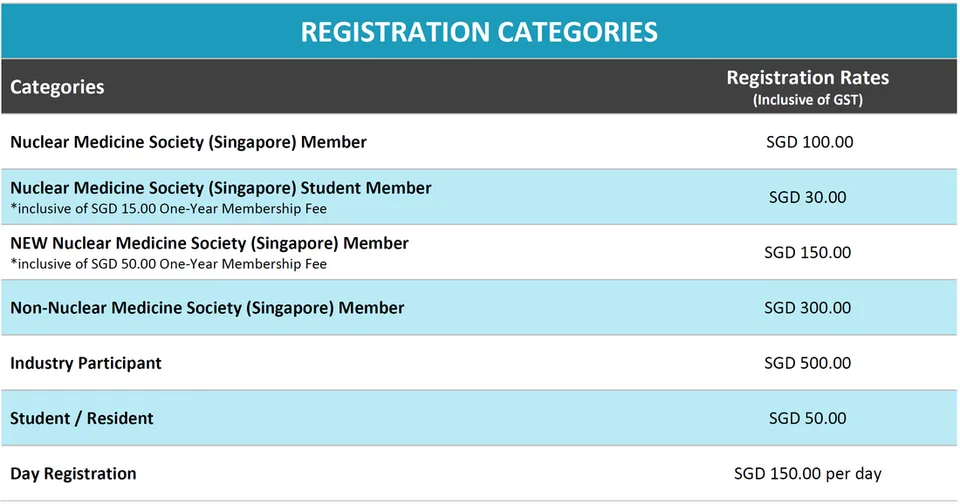Select the Categories column header
960x504 pixels.
point(57,87)
